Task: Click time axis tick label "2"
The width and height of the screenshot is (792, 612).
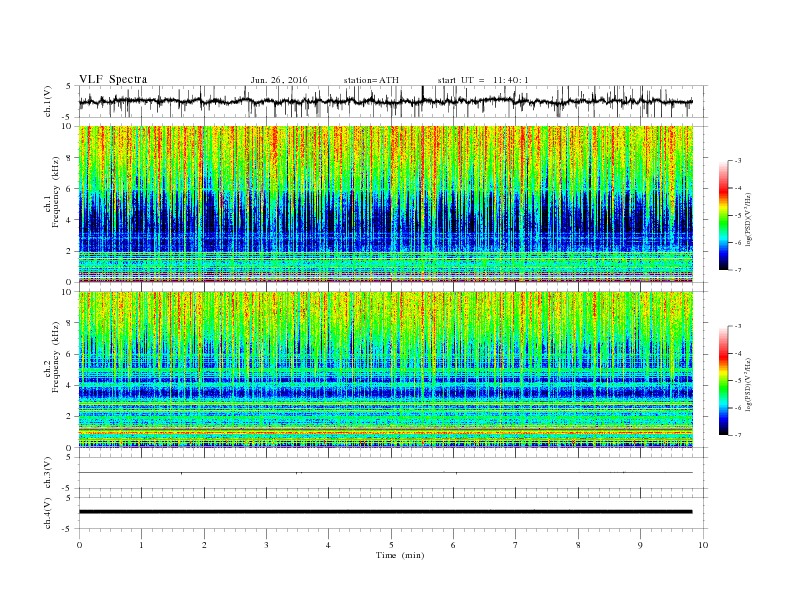Action: click(204, 545)
